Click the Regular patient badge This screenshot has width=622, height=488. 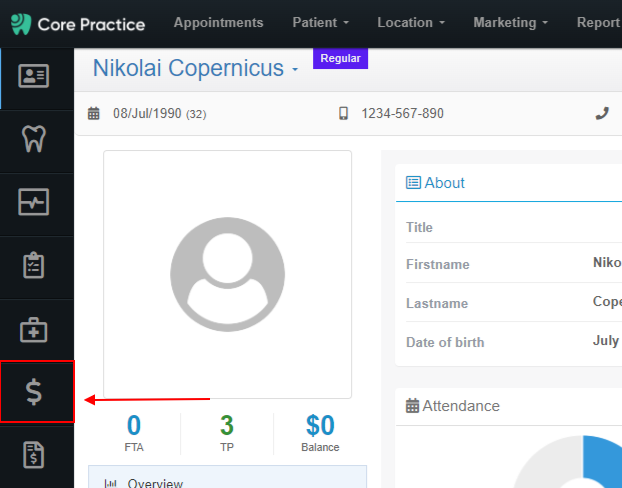click(340, 58)
